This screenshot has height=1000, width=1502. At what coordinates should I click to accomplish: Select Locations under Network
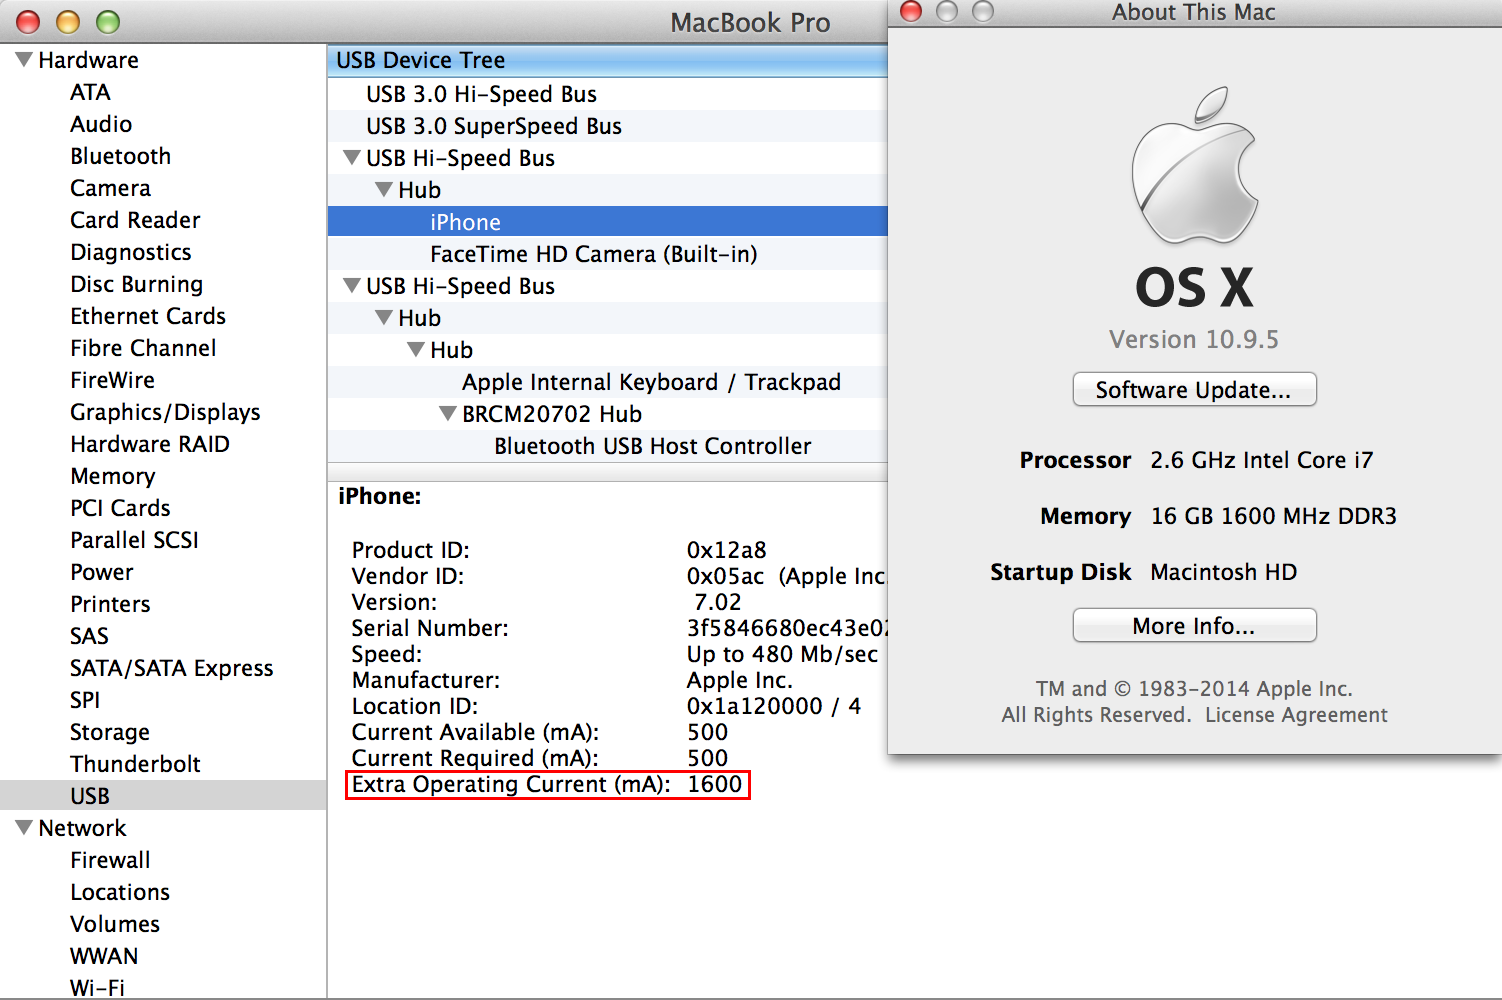point(120,892)
